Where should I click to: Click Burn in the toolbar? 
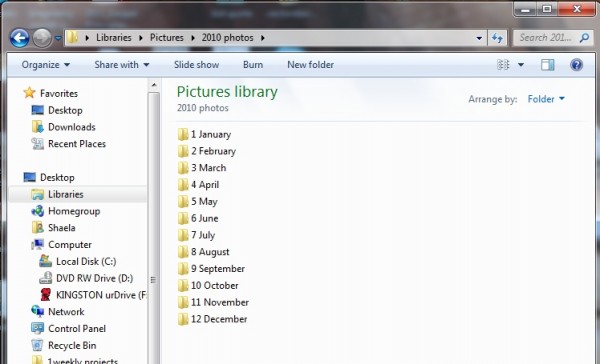pos(253,65)
